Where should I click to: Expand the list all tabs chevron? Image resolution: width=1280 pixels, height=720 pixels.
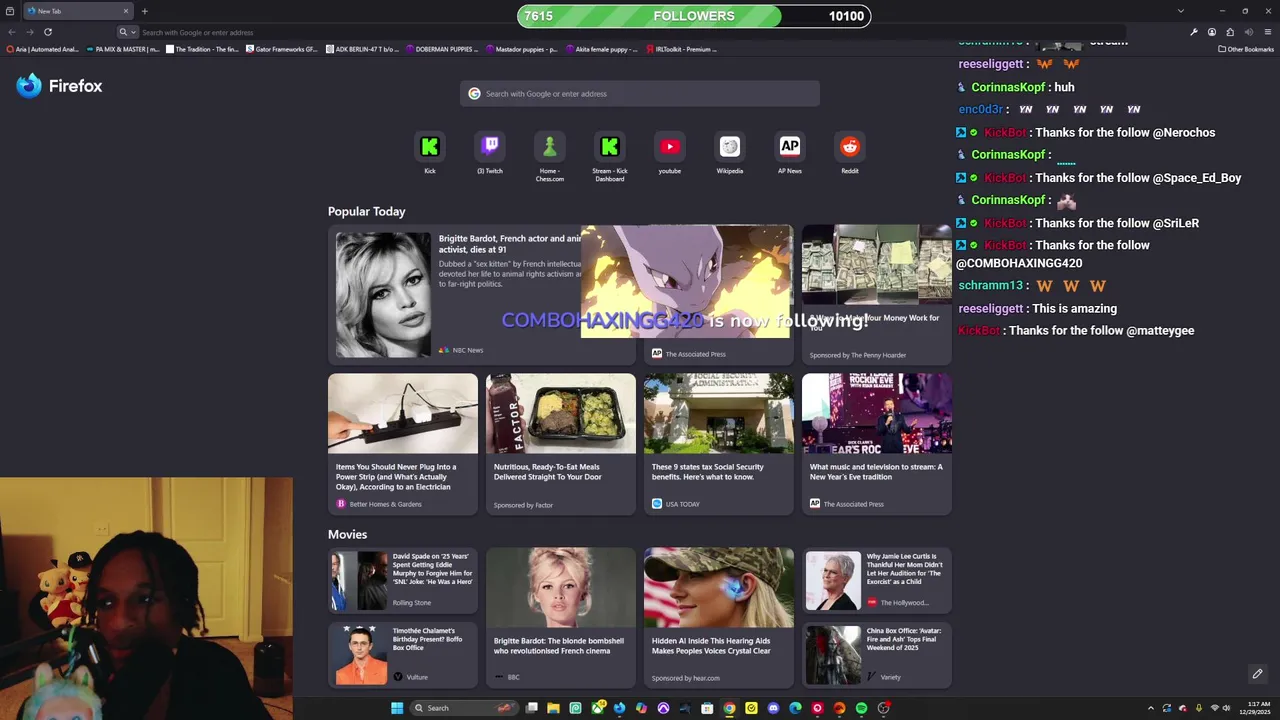point(1180,11)
